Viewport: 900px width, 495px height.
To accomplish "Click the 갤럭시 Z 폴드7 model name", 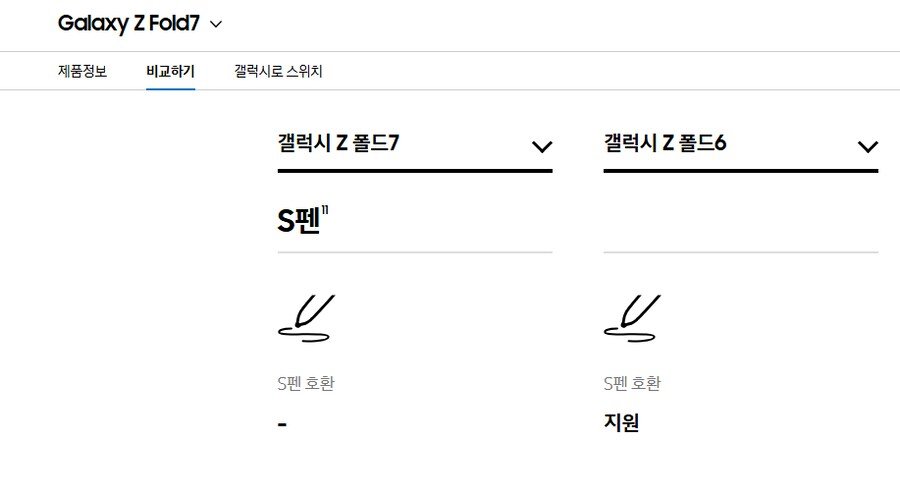I will (x=338, y=142).
